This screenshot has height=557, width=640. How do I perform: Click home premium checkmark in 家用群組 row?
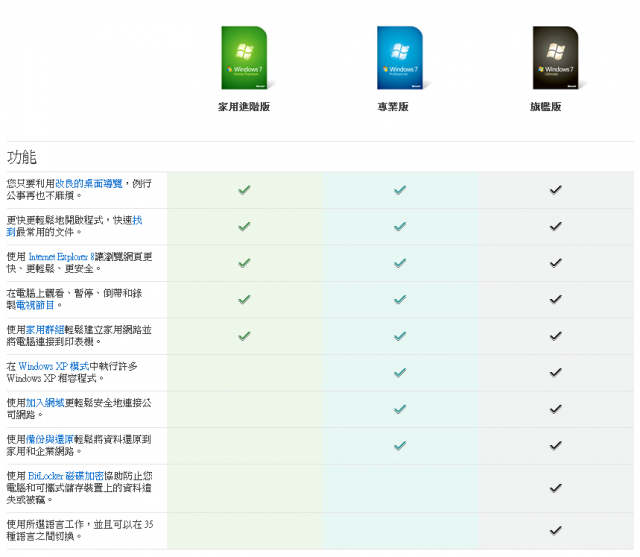(244, 336)
